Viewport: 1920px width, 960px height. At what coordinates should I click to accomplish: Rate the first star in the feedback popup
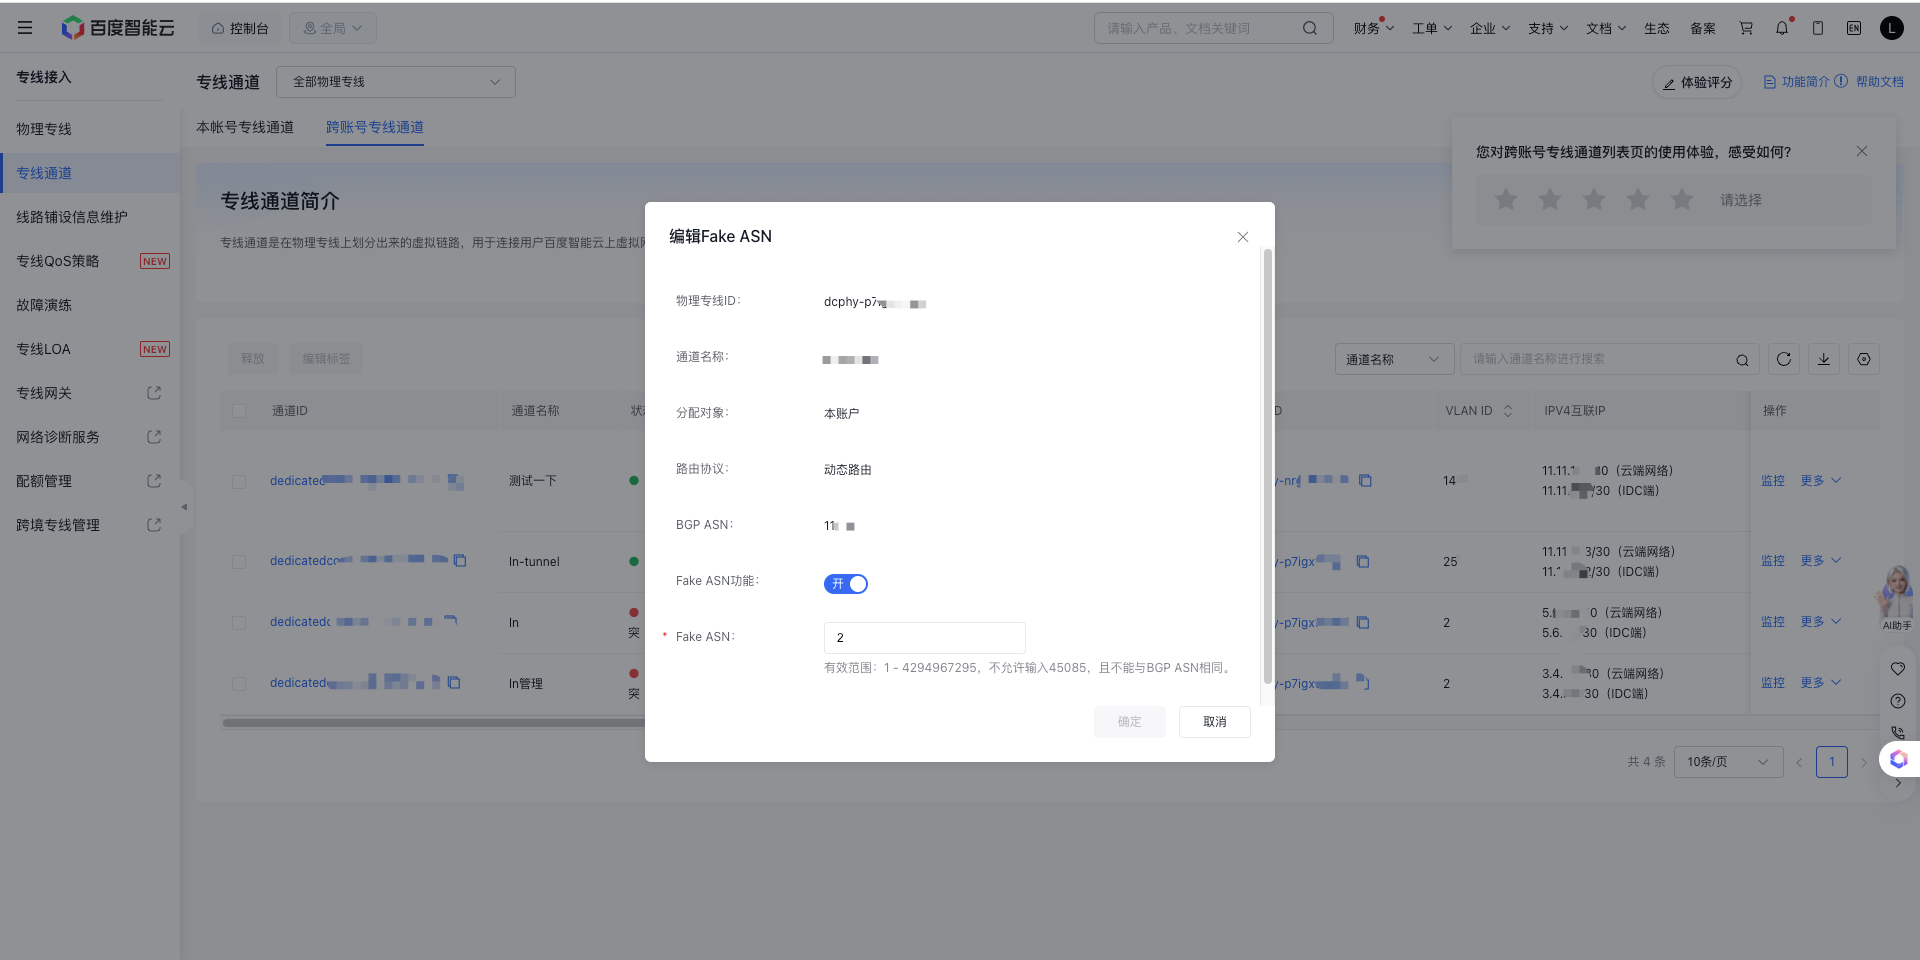1506,200
